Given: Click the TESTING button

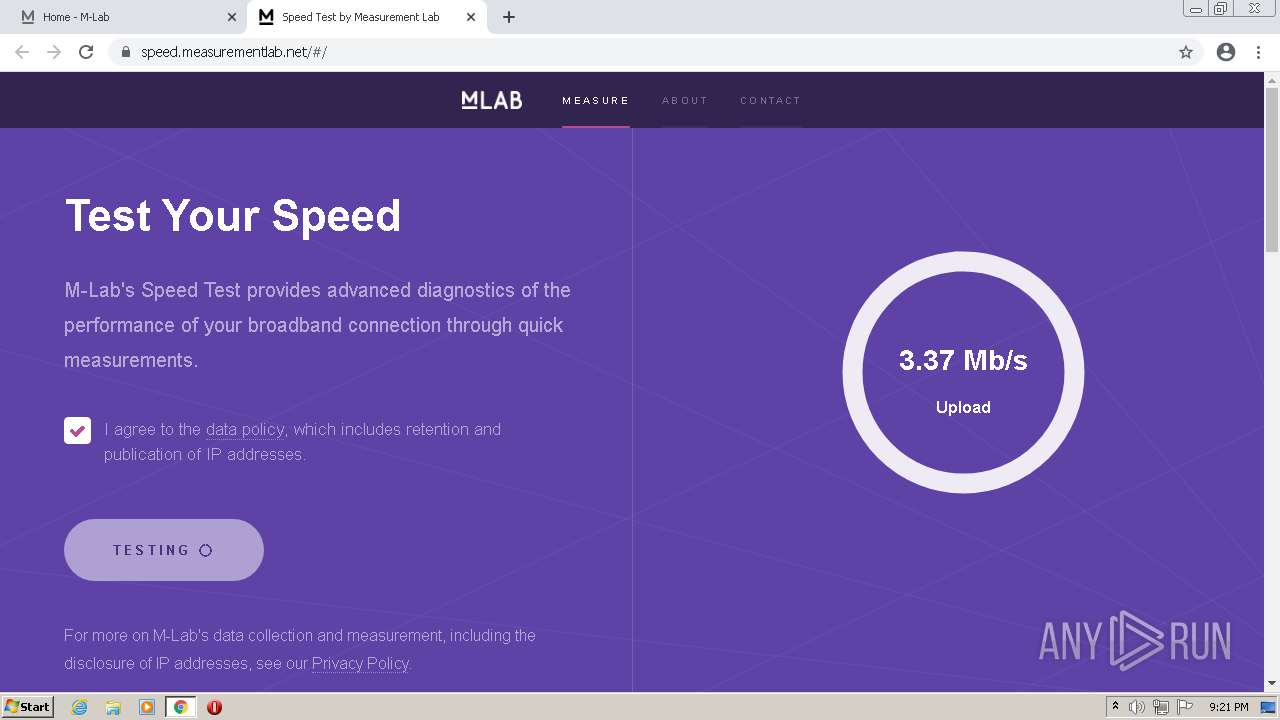Looking at the screenshot, I should point(164,550).
